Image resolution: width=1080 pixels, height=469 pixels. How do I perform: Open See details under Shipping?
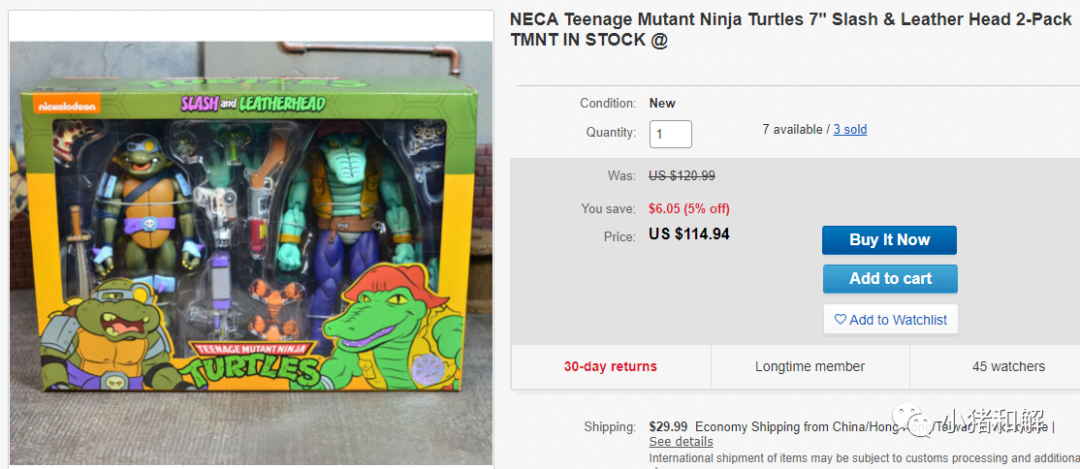pyautogui.click(x=681, y=441)
